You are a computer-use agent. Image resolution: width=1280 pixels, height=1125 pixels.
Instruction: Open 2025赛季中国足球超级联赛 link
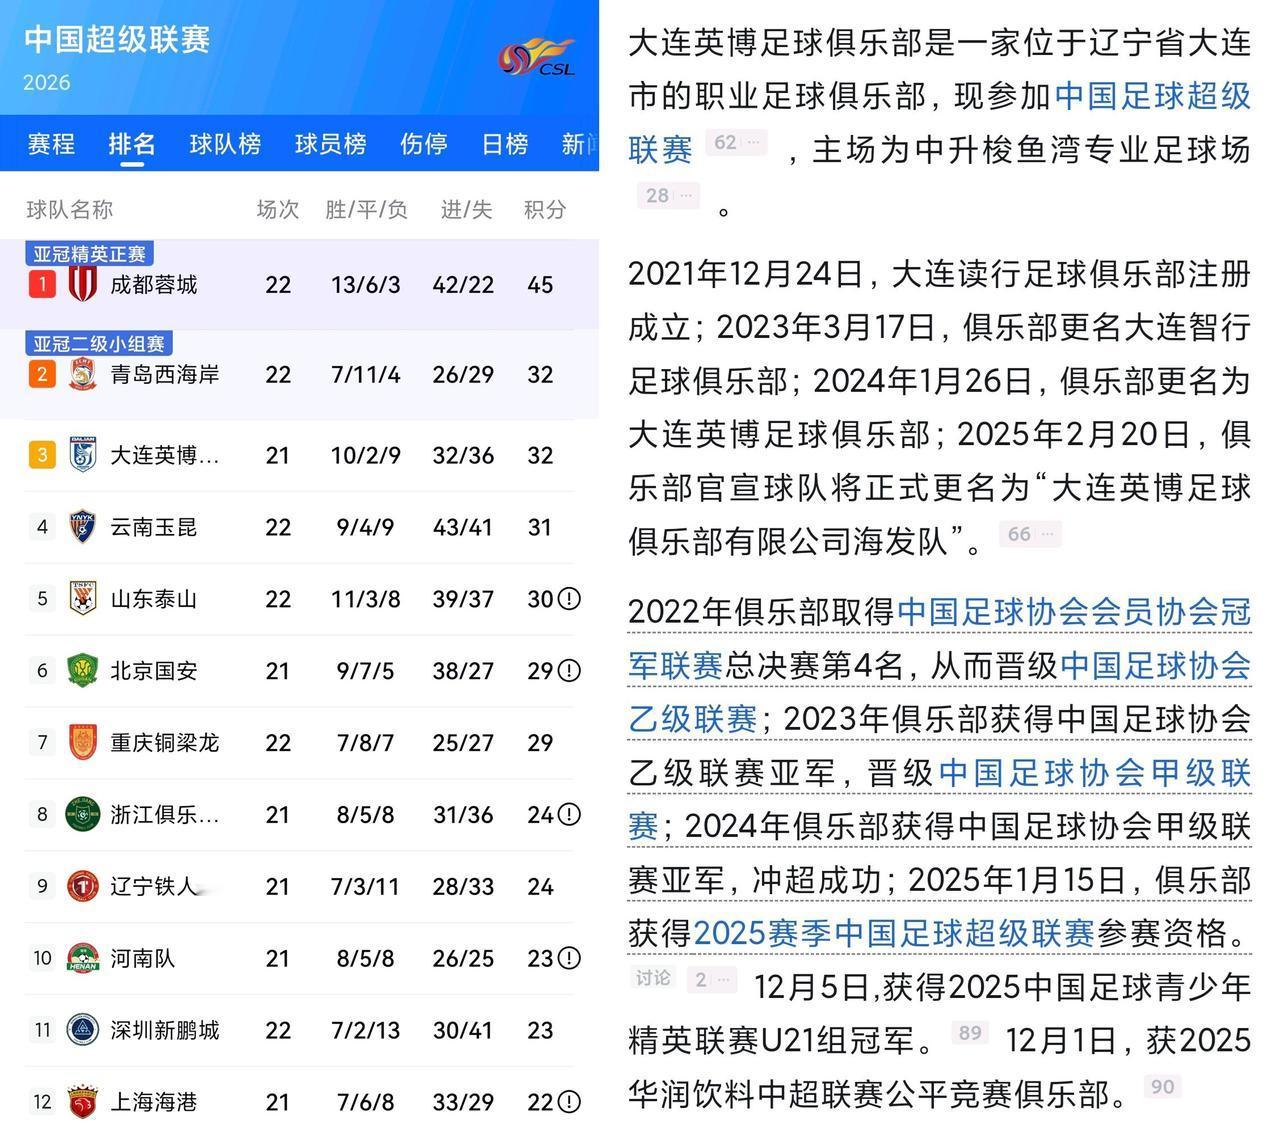[x=894, y=933]
